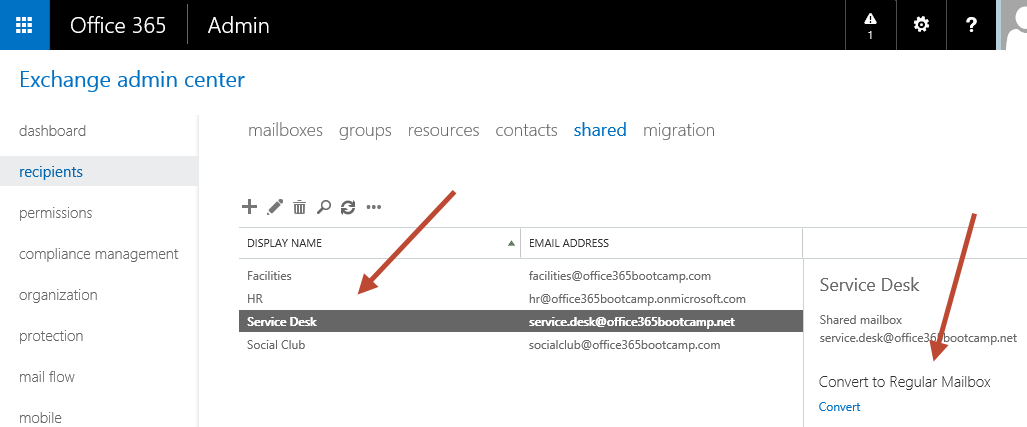Select the Service Desk mailbox row
1027x427 pixels.
point(521,322)
